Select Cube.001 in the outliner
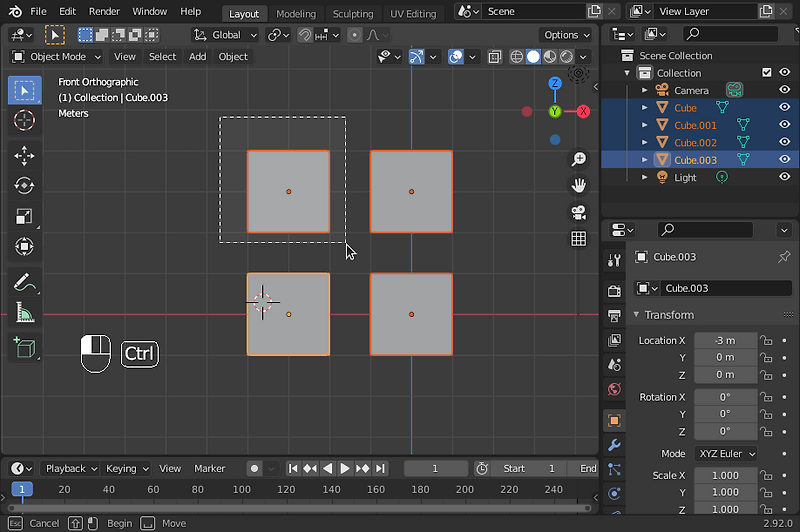This screenshot has width=800, height=532. point(695,125)
